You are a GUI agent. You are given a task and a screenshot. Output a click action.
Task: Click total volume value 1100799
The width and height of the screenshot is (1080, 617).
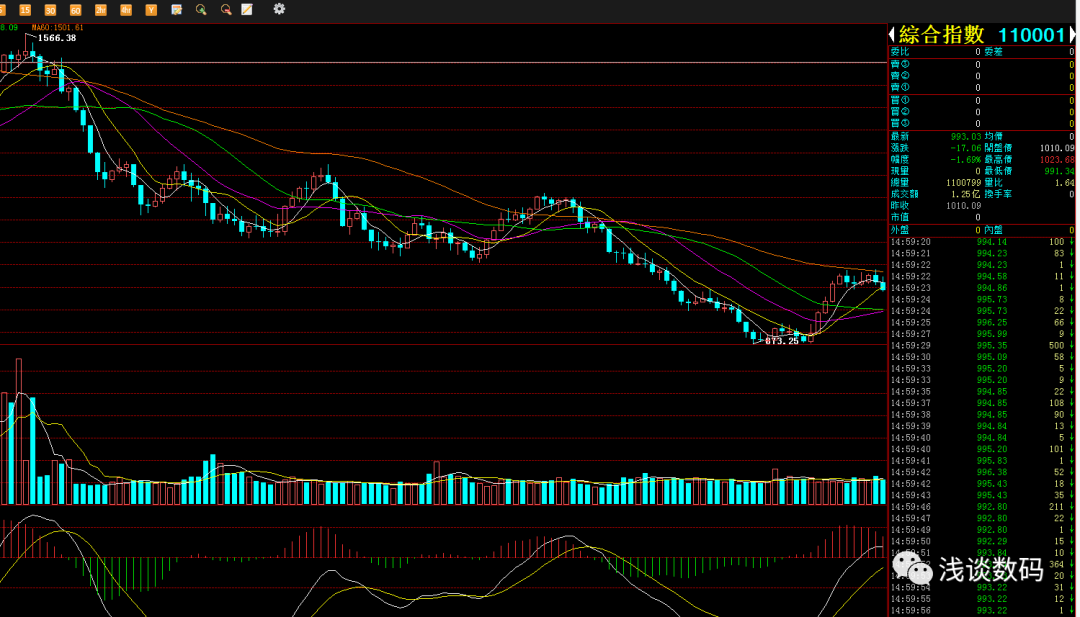click(x=963, y=182)
